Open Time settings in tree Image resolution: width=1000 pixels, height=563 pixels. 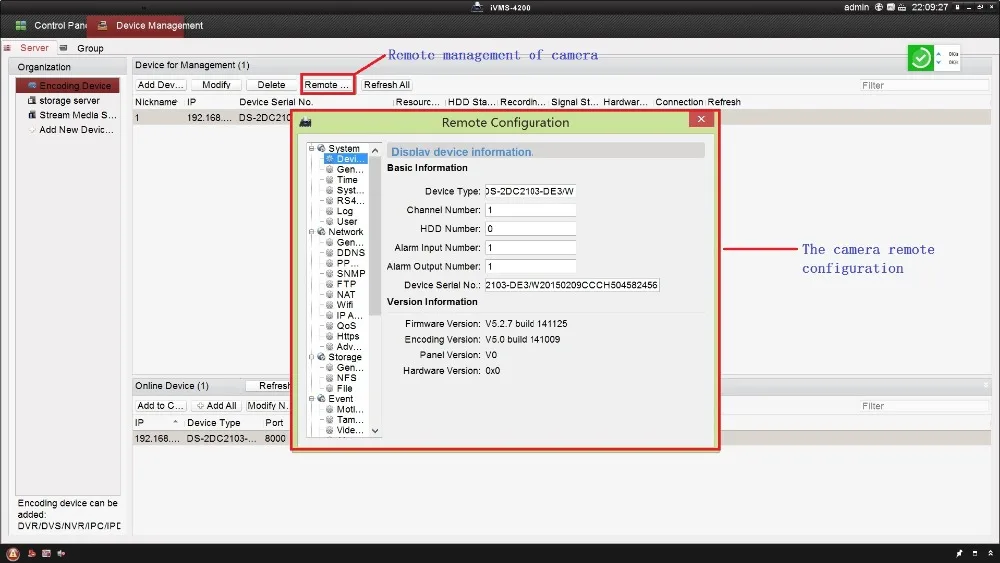pos(342,180)
